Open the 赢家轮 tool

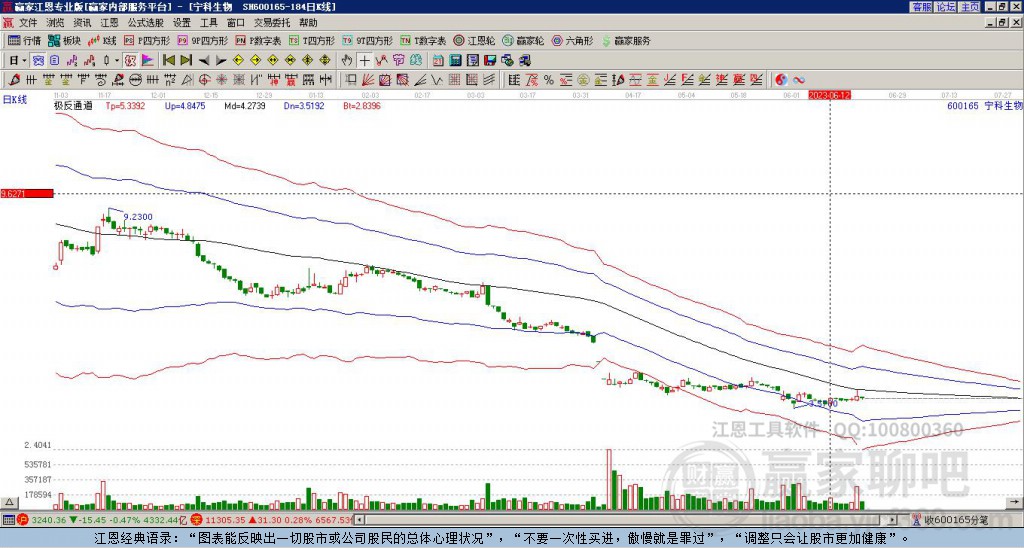pyautogui.click(x=523, y=40)
